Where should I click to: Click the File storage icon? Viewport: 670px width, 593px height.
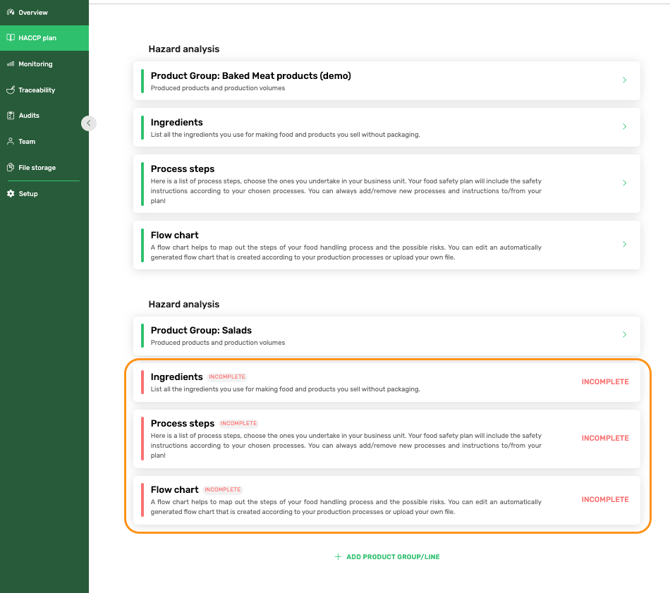(10, 167)
